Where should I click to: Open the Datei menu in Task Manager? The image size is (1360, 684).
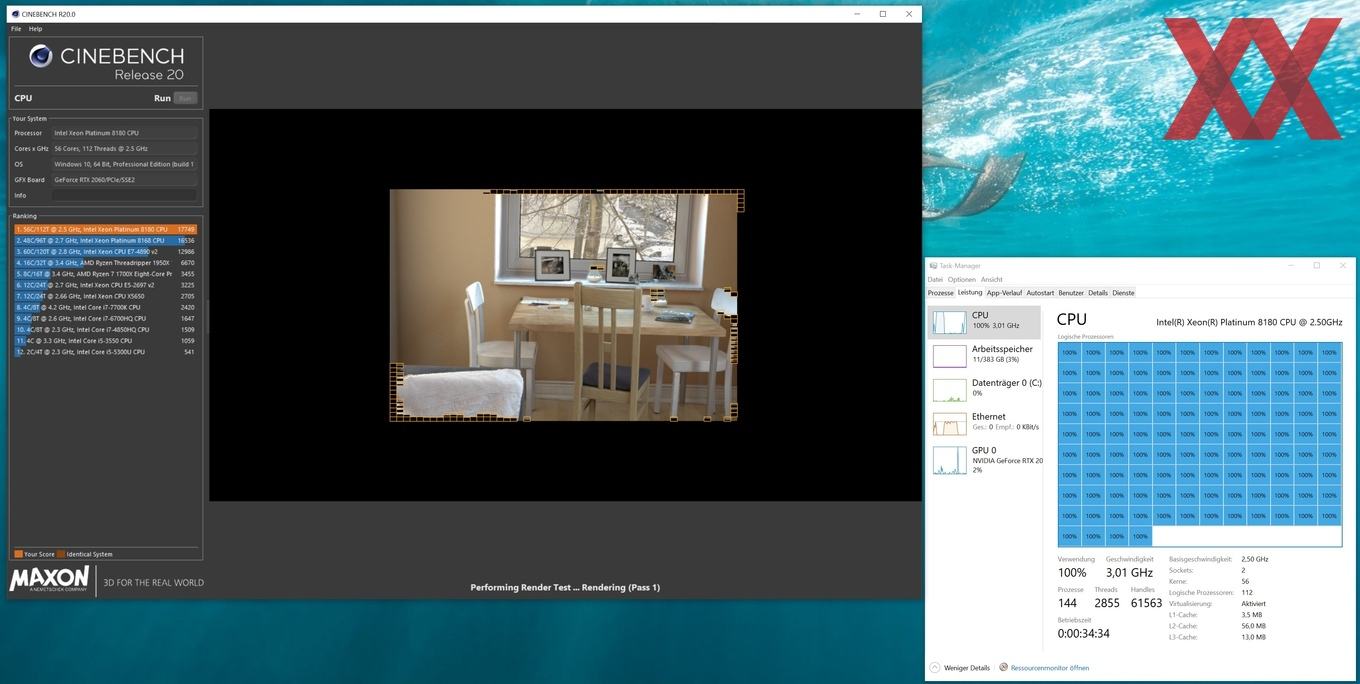click(x=935, y=280)
